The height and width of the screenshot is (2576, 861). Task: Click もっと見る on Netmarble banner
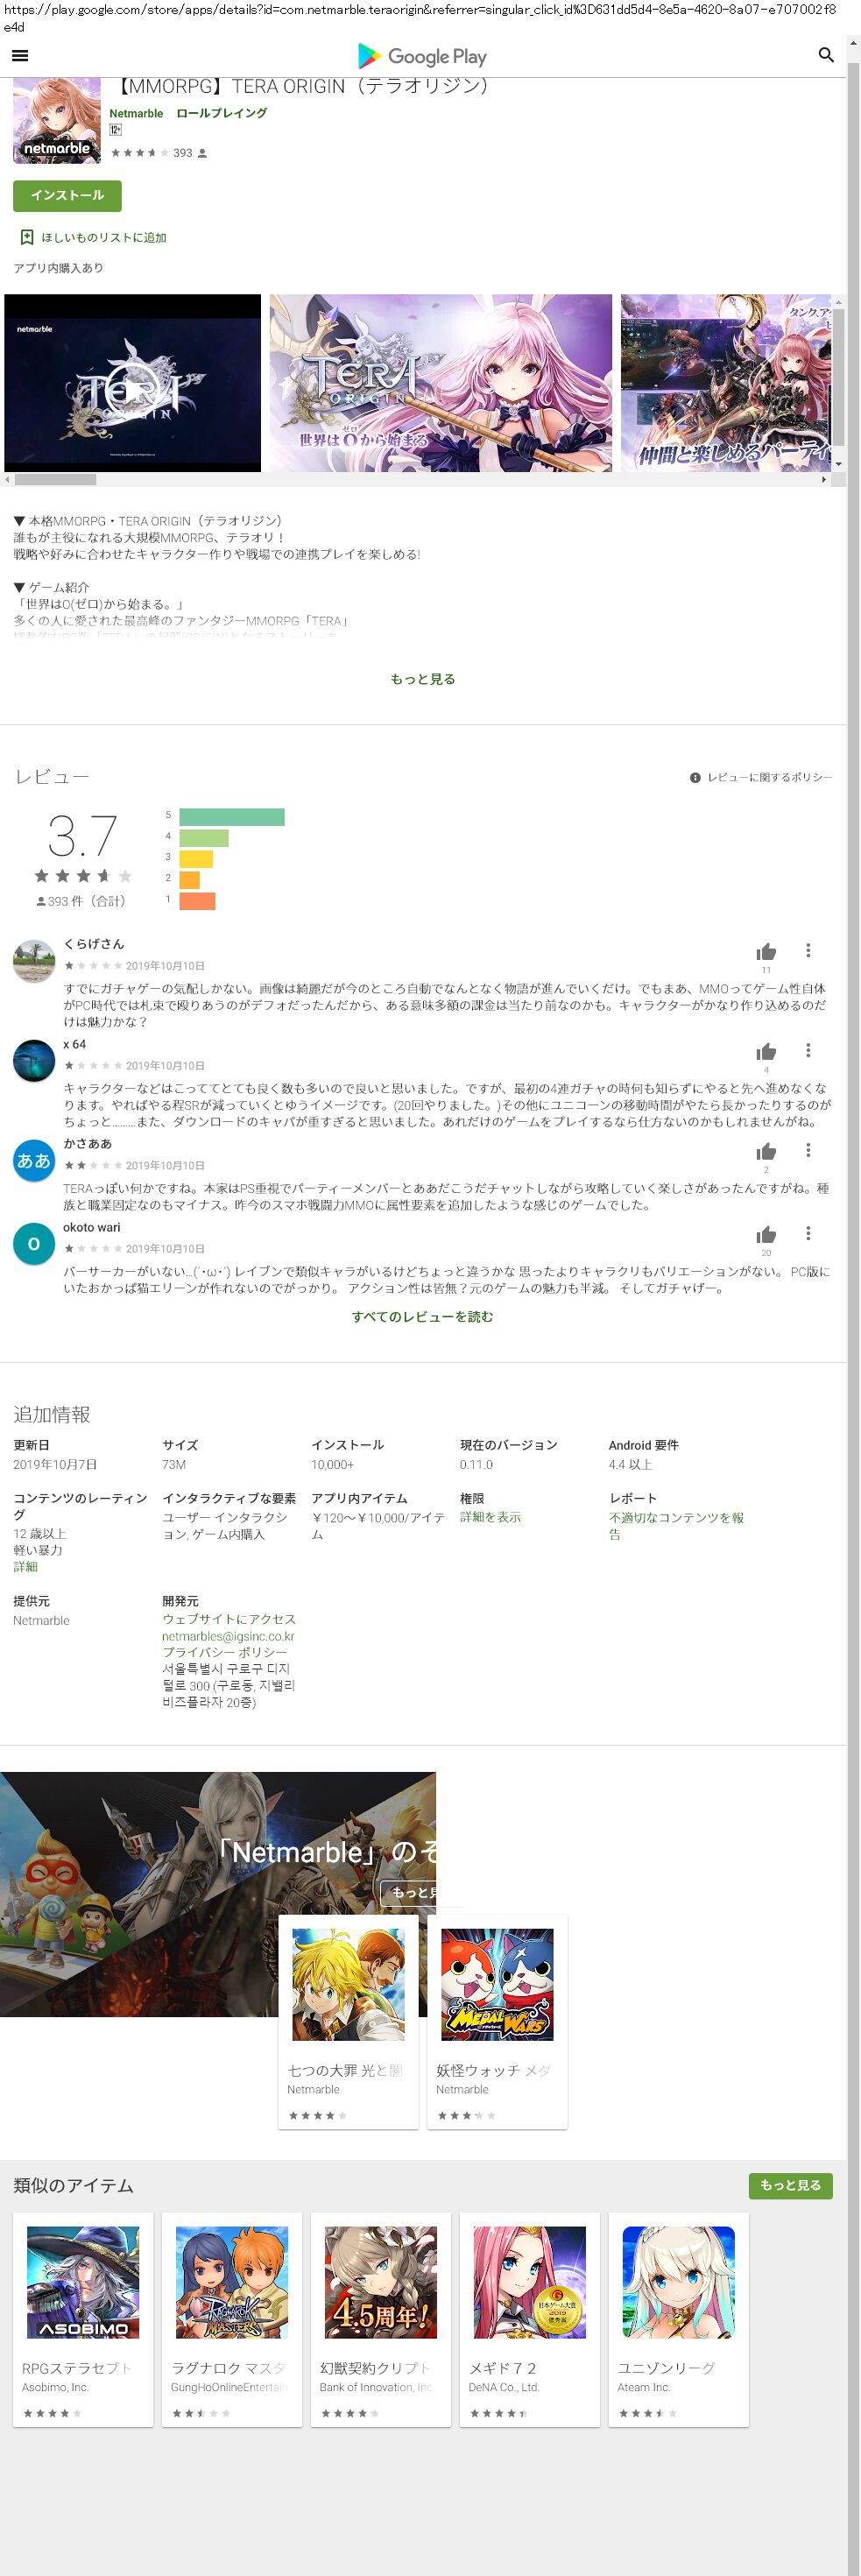[409, 1892]
